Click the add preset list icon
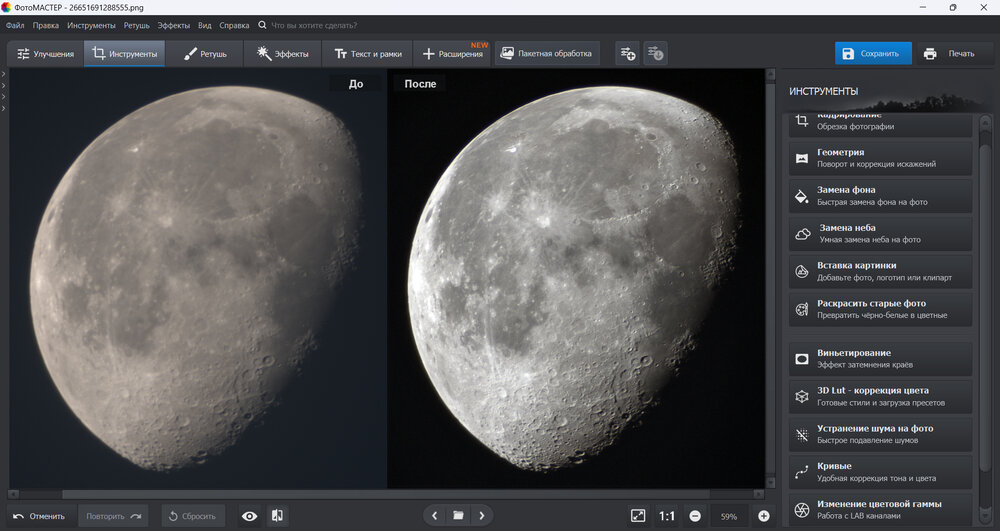Viewport: 1000px width, 531px height. (x=627, y=53)
